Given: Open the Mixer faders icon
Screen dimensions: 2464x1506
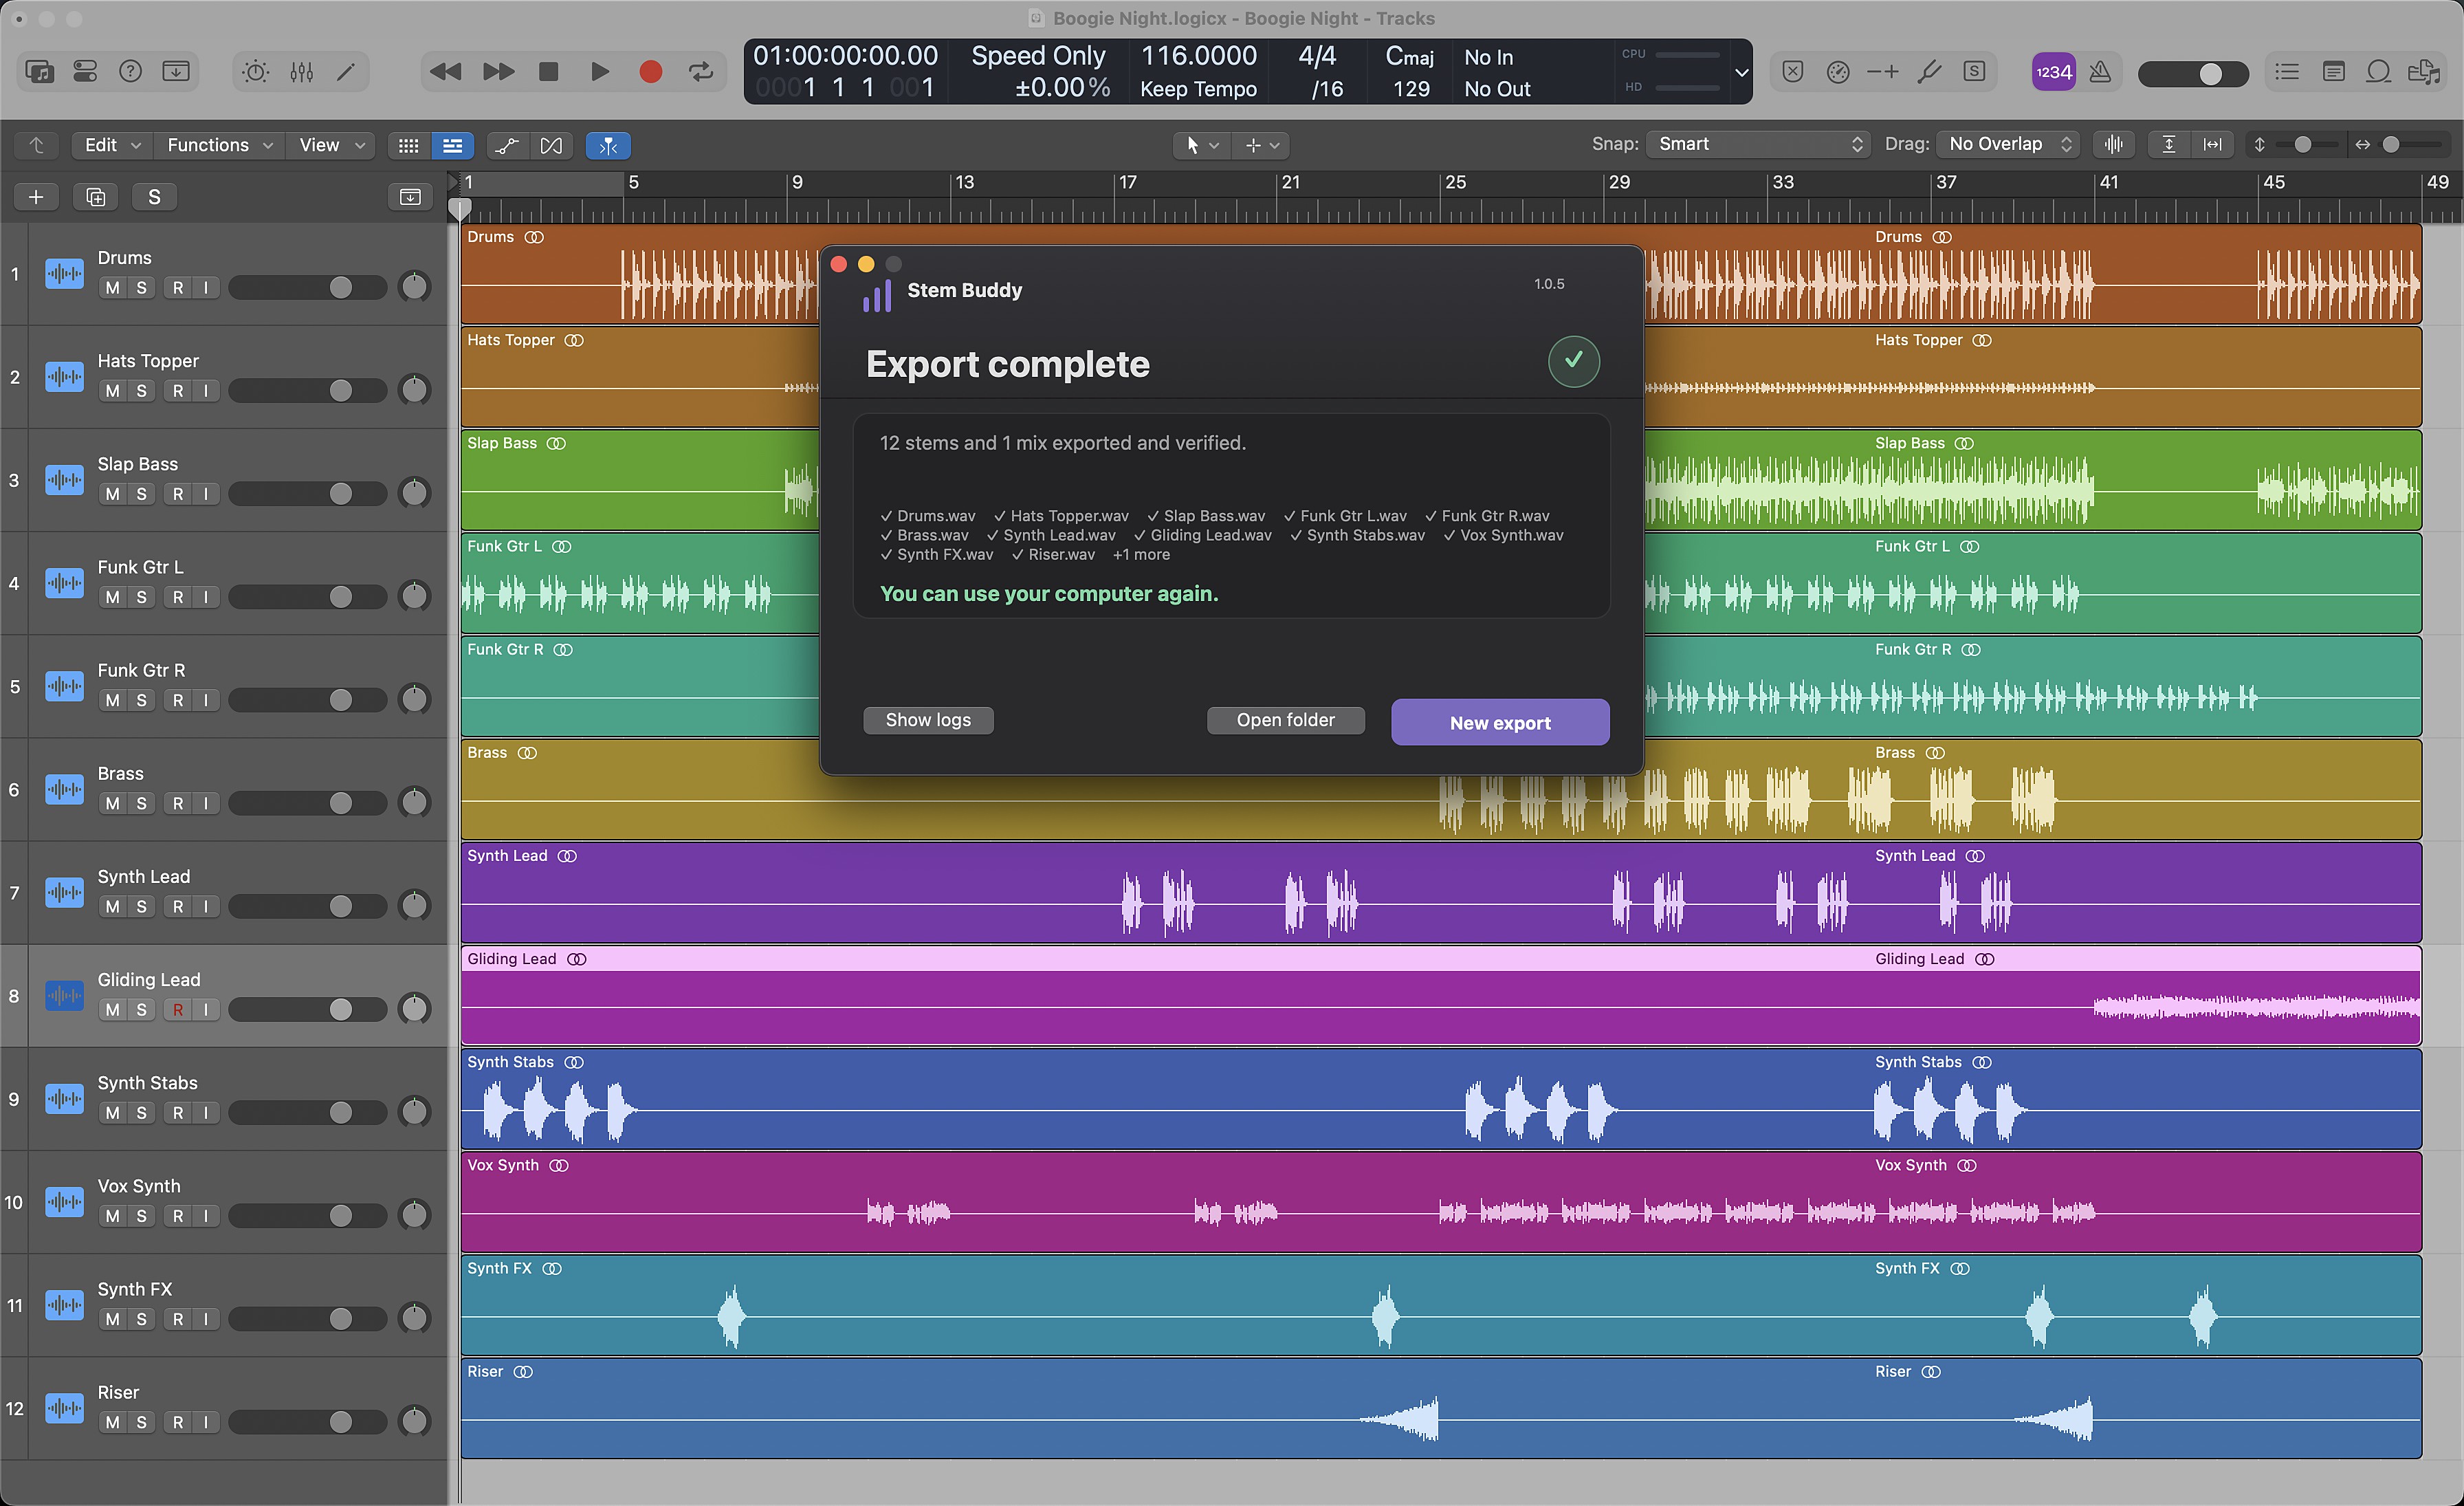Looking at the screenshot, I should pyautogui.click(x=301, y=72).
